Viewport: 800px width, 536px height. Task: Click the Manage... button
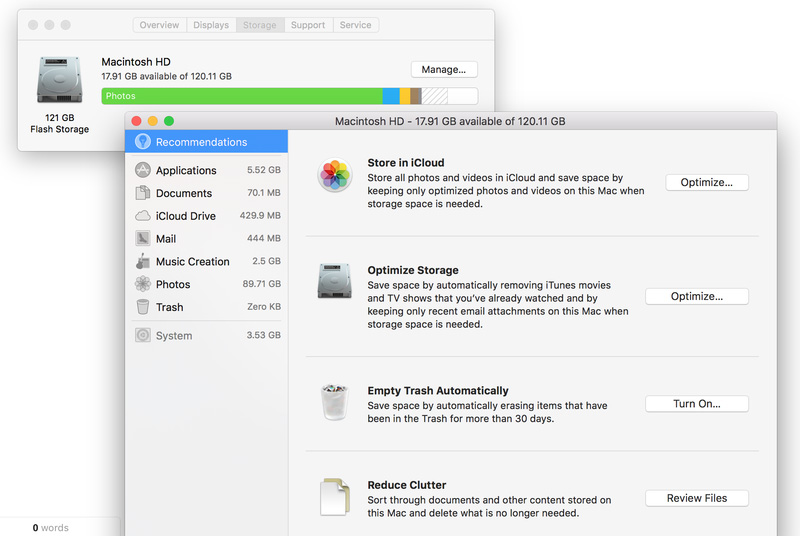[x=444, y=70]
